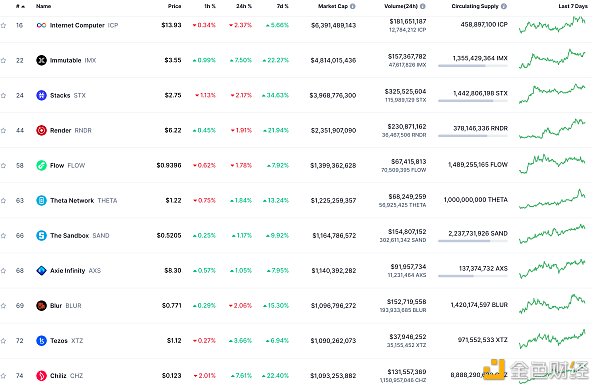The image size is (600, 391).
Task: Click the Internet Computer coin logo
Action: pos(41,25)
